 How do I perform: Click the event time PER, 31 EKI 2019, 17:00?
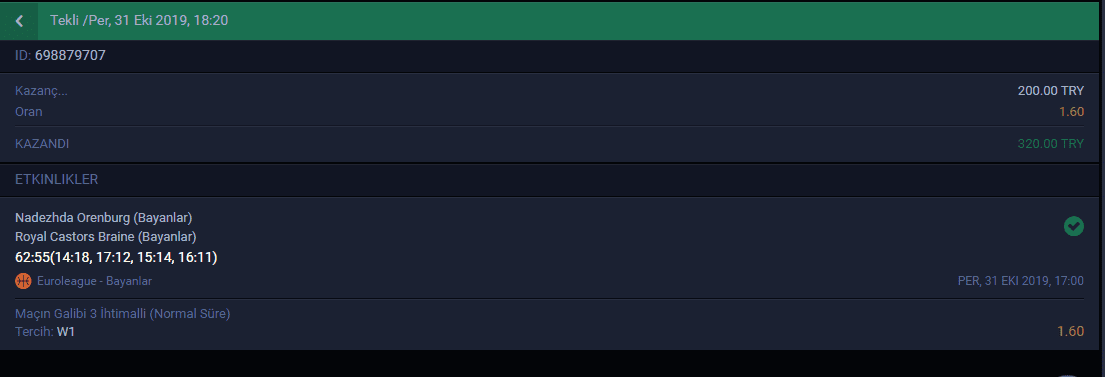pos(1021,281)
